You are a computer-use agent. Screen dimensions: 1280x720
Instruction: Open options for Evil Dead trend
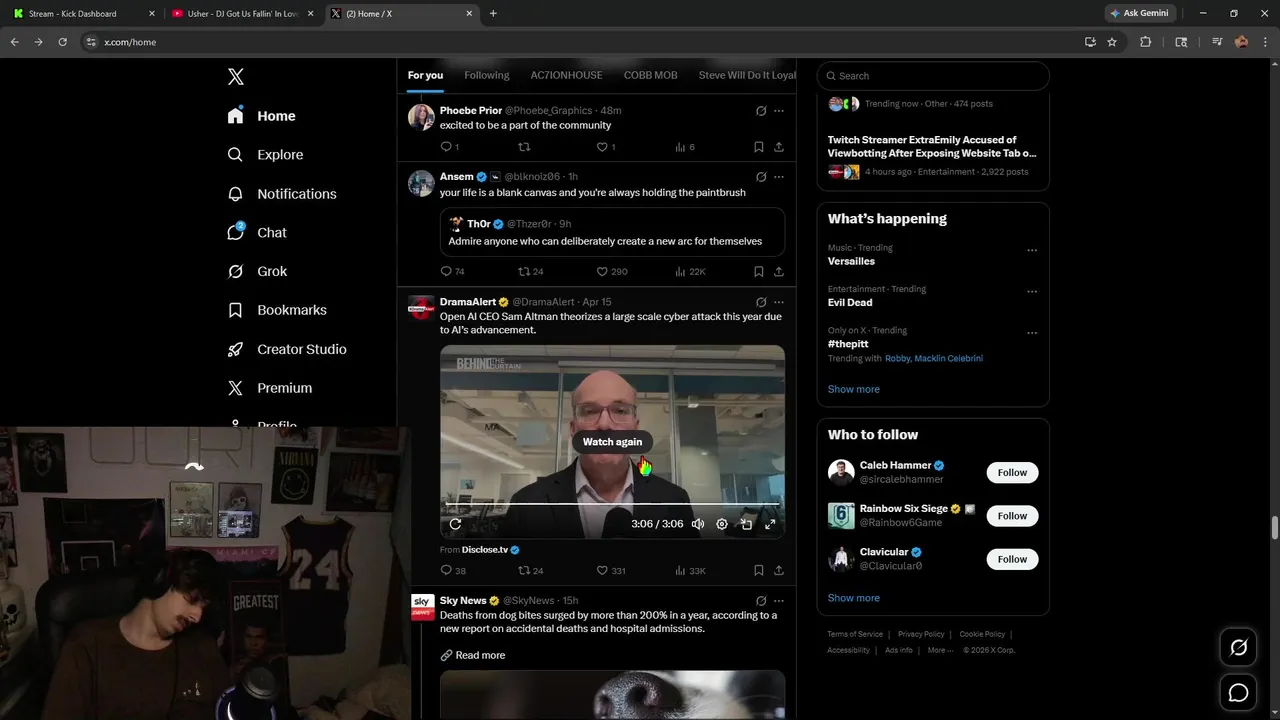[1032, 292]
